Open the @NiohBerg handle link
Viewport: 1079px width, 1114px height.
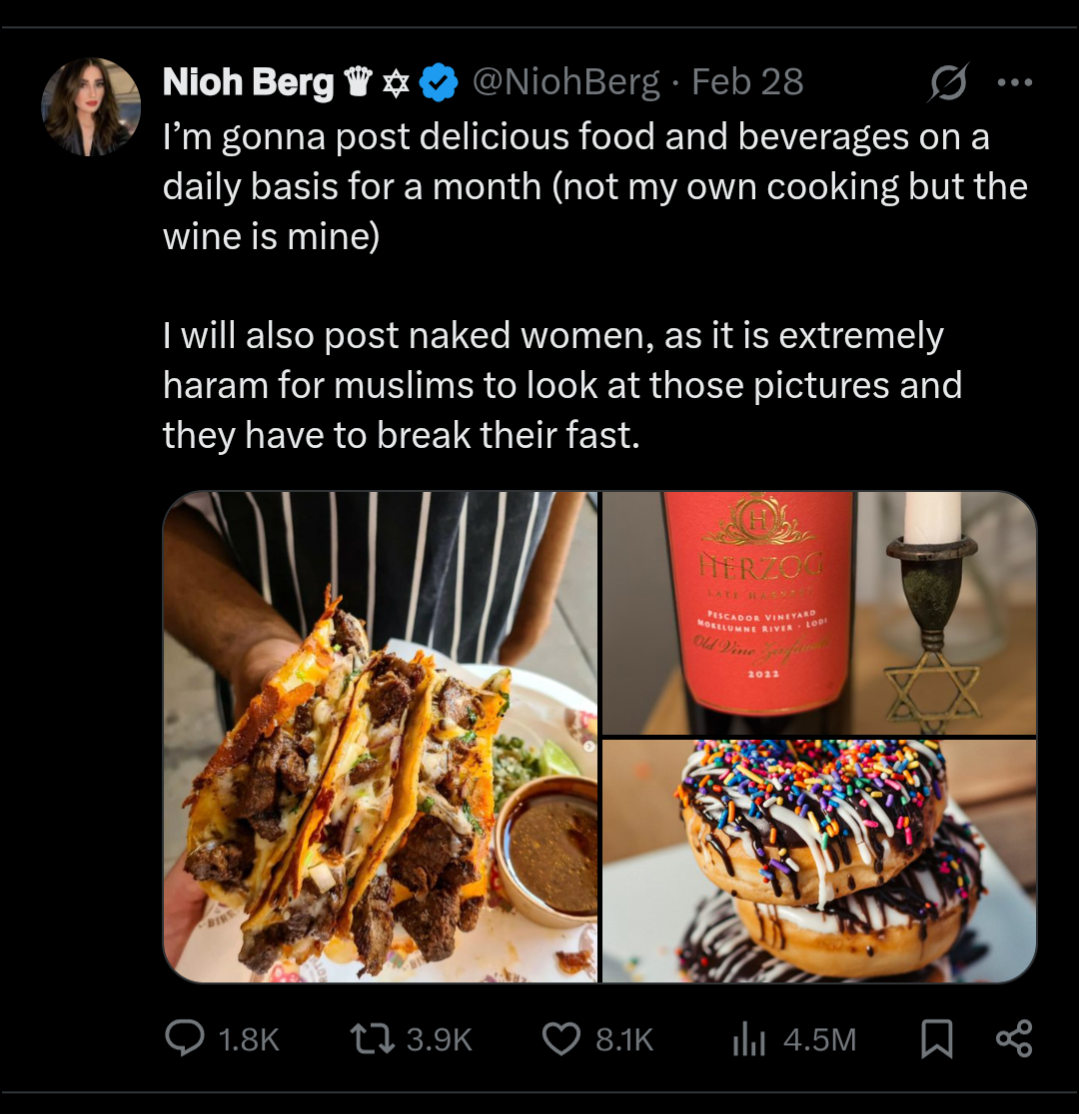pyautogui.click(x=565, y=82)
